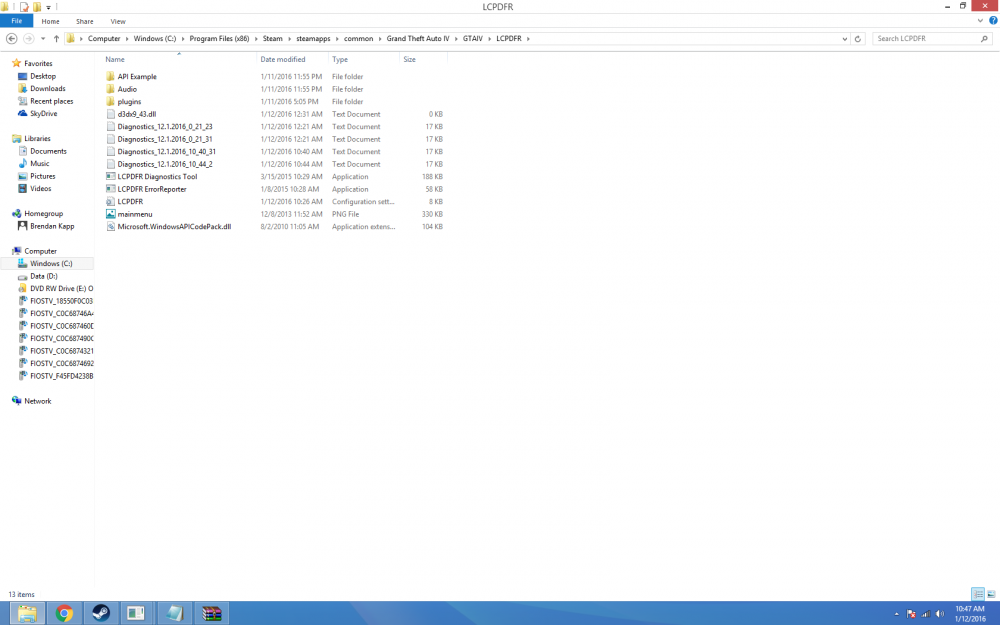Select Diagnostics_12.1.2016_0_21_23 text file
Screen dimensions: 1000x625
(165, 127)
